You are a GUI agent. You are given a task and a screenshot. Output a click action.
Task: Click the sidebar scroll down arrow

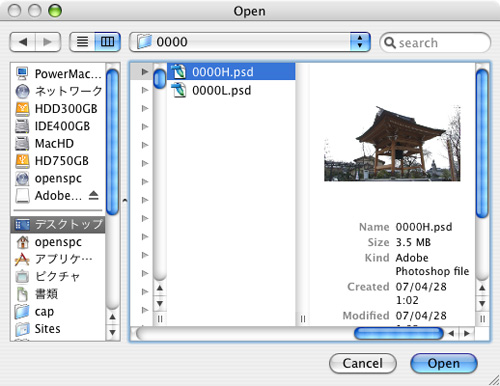pos(112,332)
